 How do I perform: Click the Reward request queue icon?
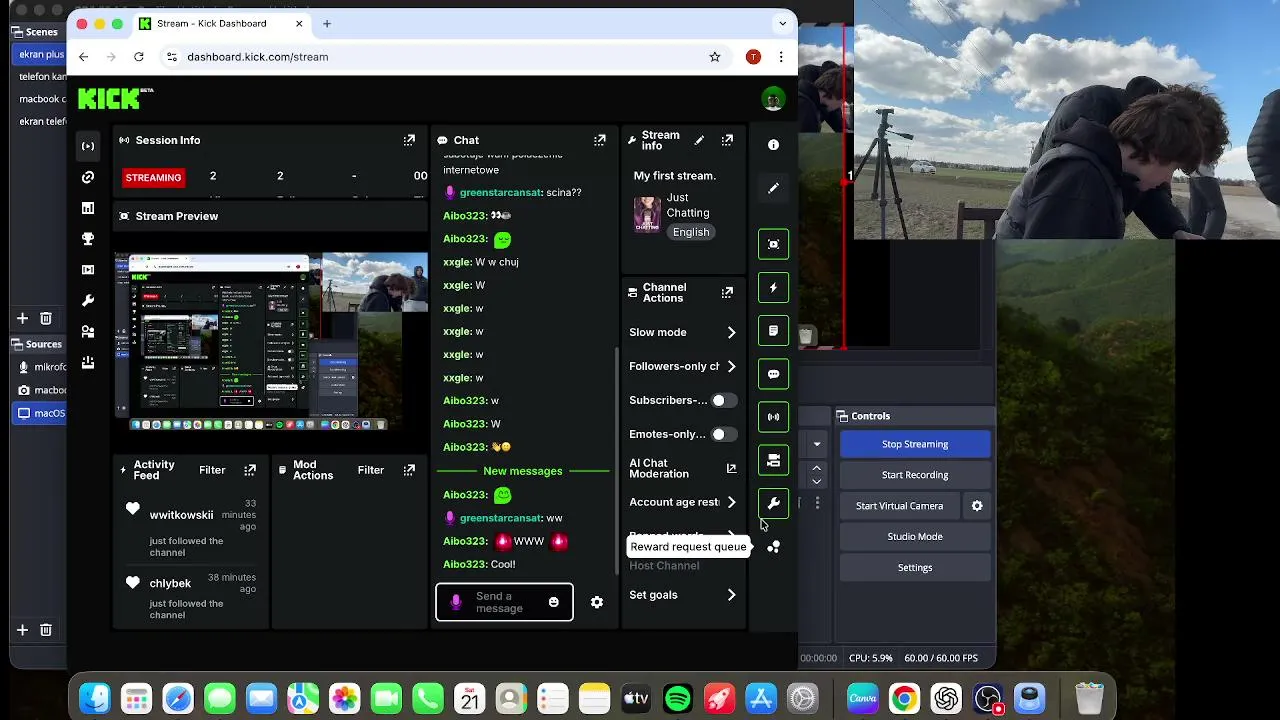tap(773, 547)
